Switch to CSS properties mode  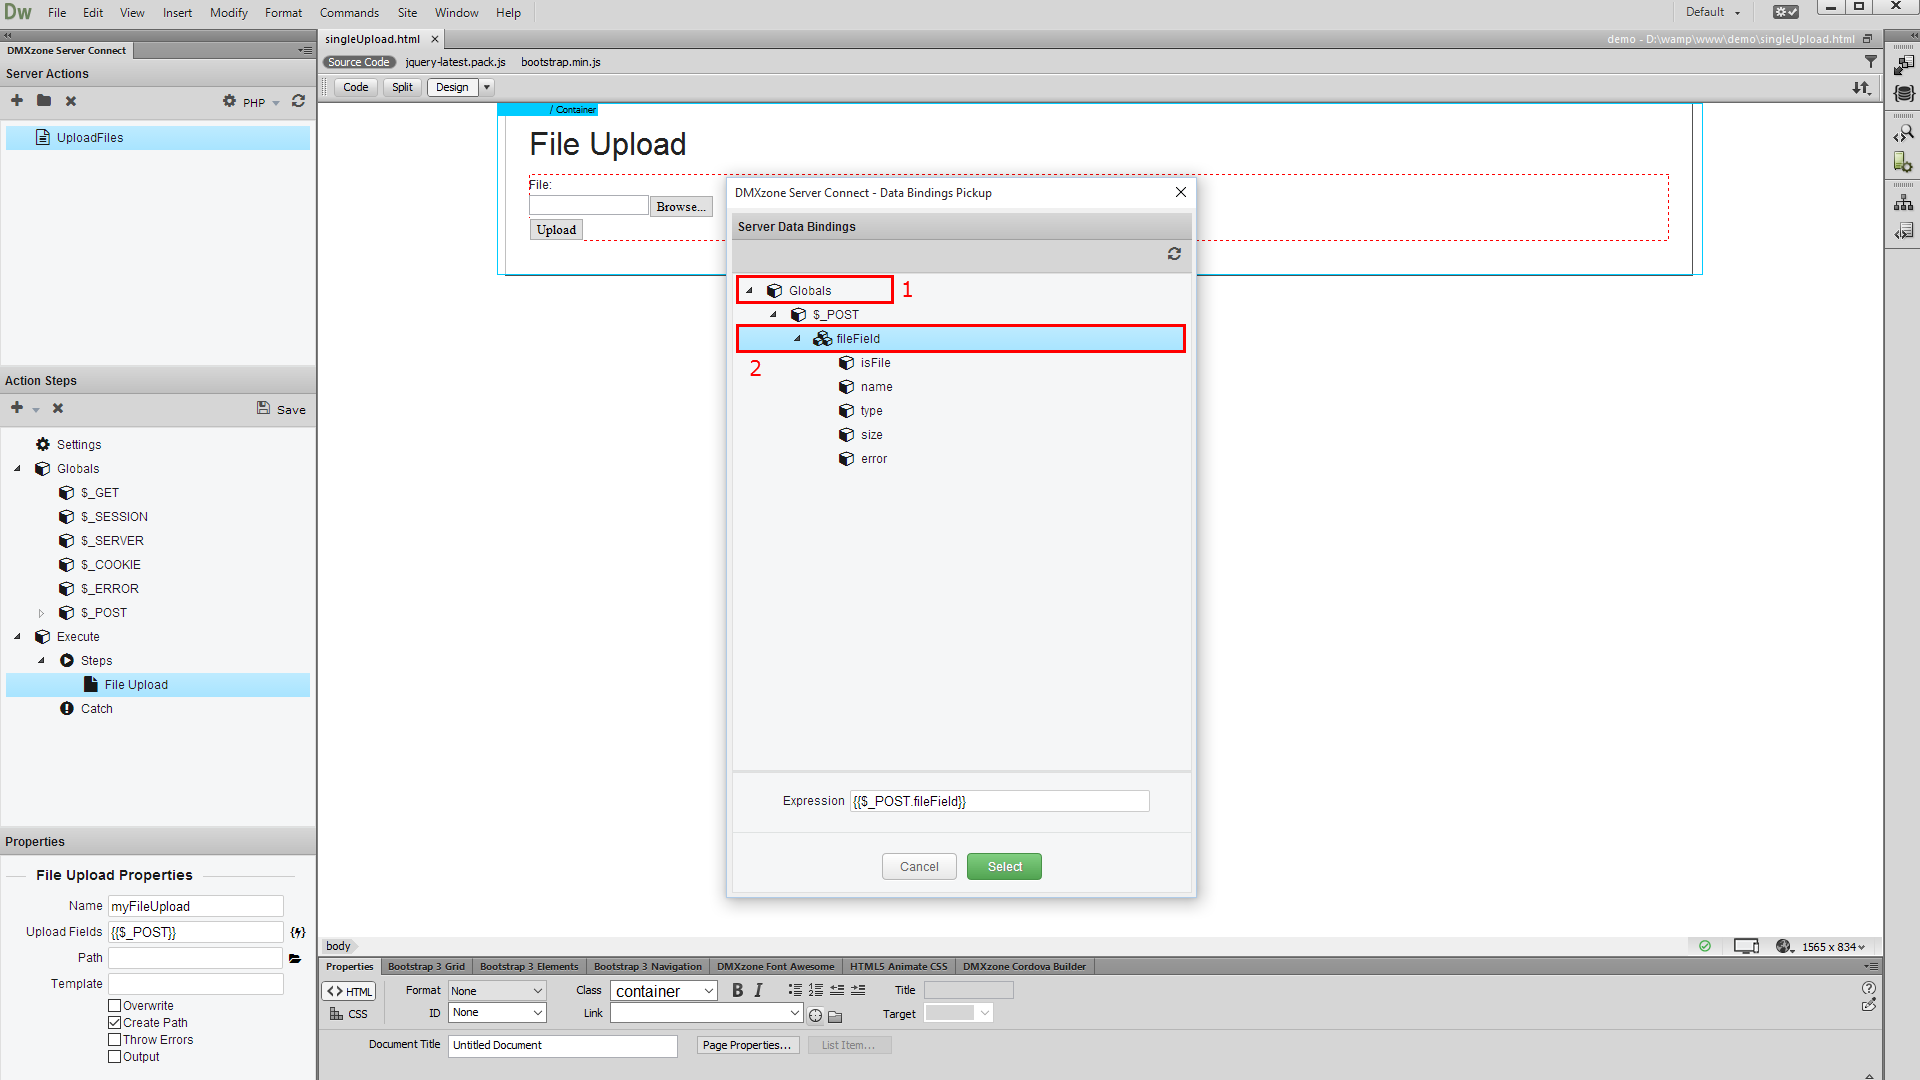click(x=349, y=1014)
